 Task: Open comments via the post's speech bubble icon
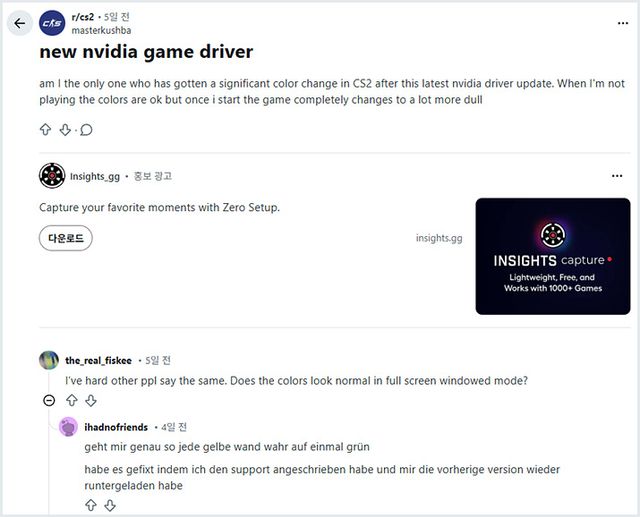pos(86,130)
